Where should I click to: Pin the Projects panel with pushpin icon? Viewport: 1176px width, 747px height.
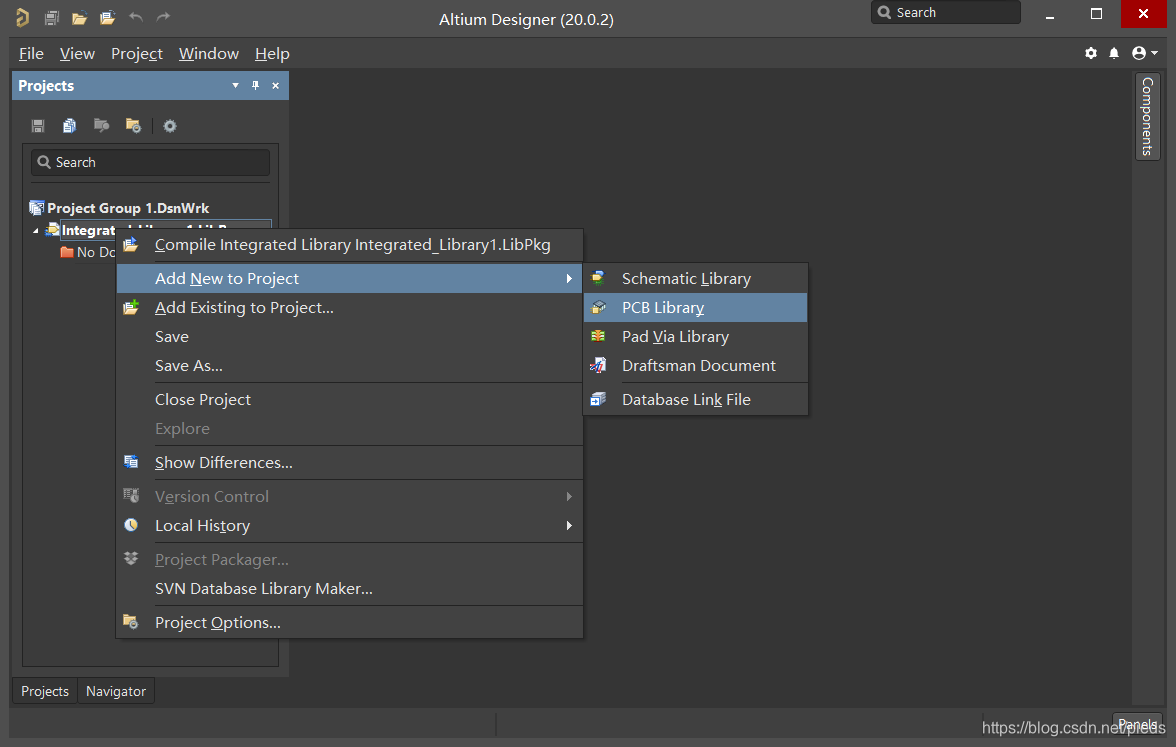255,86
